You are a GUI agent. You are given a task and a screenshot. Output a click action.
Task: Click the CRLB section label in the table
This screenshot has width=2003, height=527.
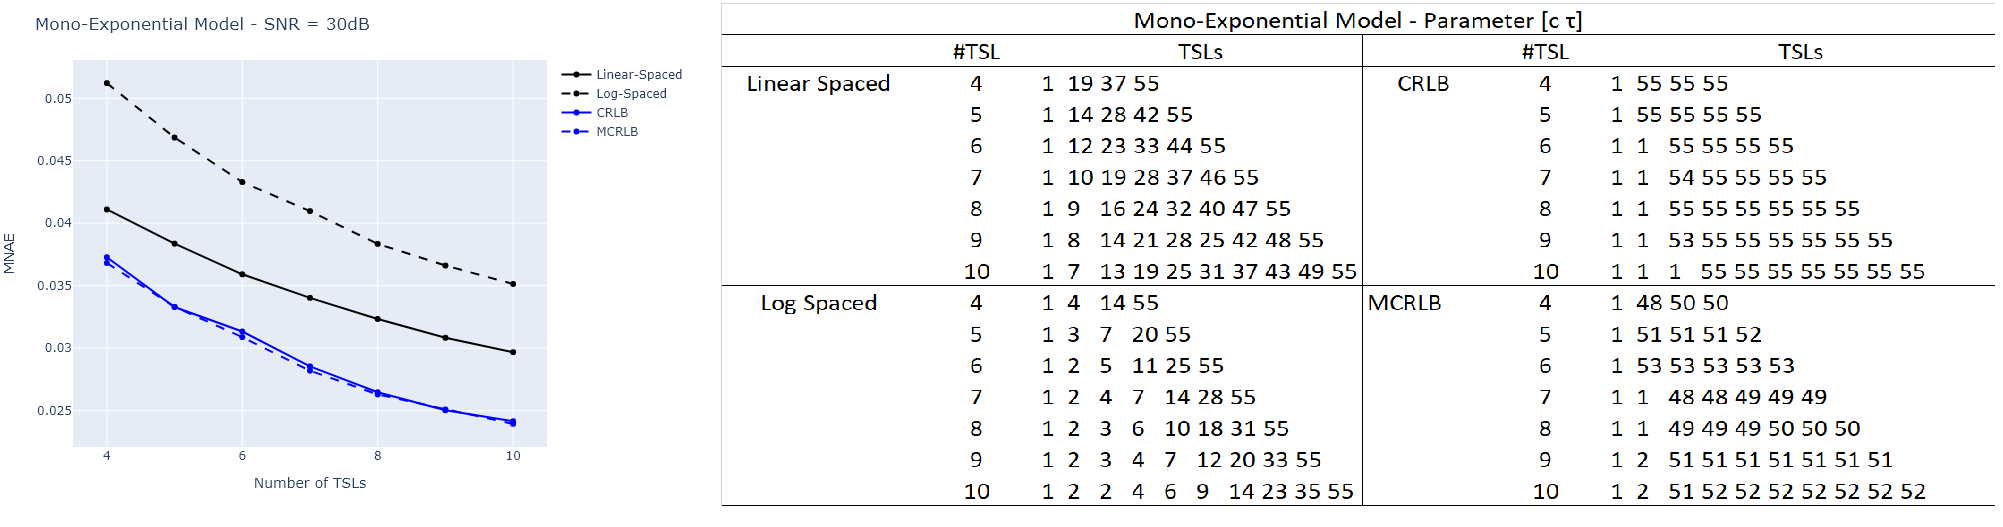(1422, 84)
